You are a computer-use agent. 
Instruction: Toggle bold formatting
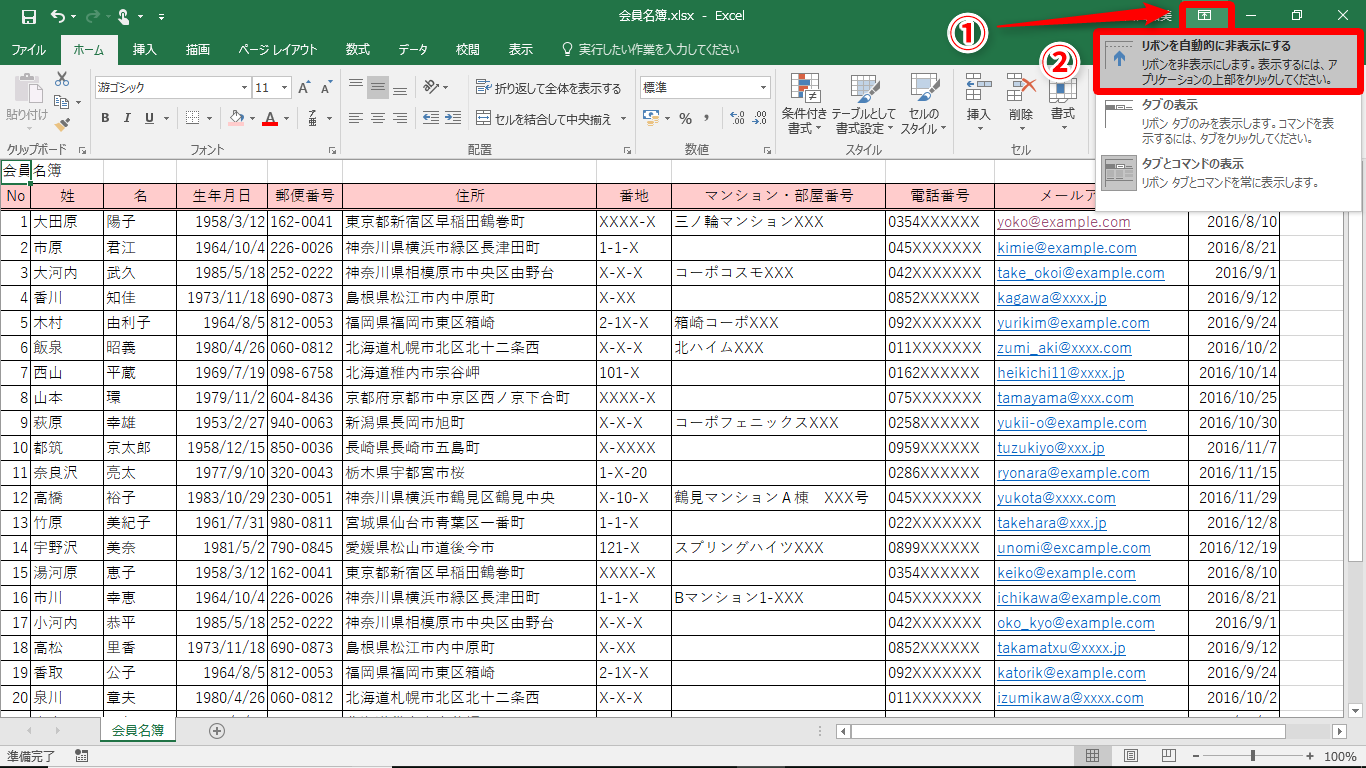click(105, 118)
